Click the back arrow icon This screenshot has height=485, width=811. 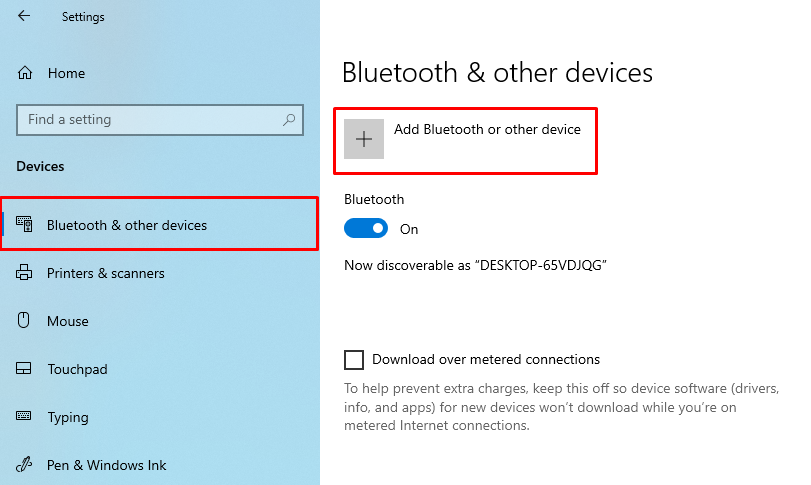click(24, 16)
